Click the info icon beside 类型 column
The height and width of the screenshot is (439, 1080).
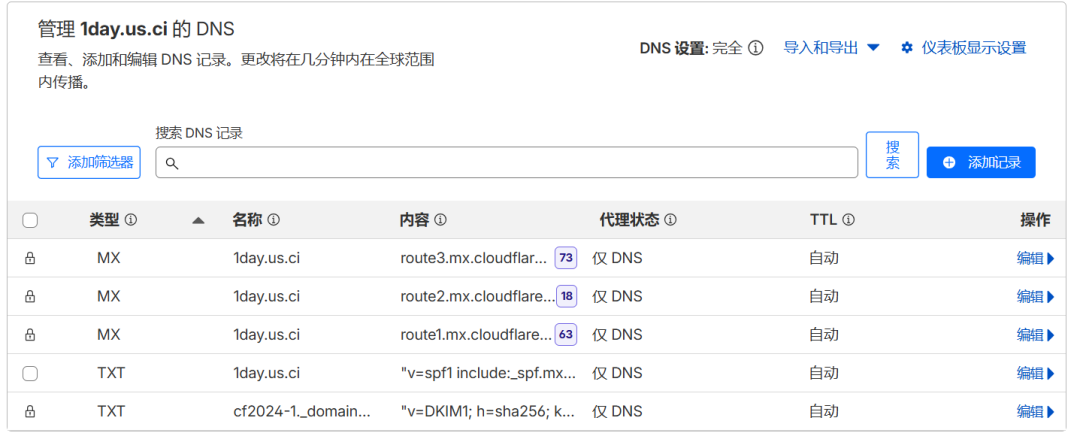coord(131,220)
